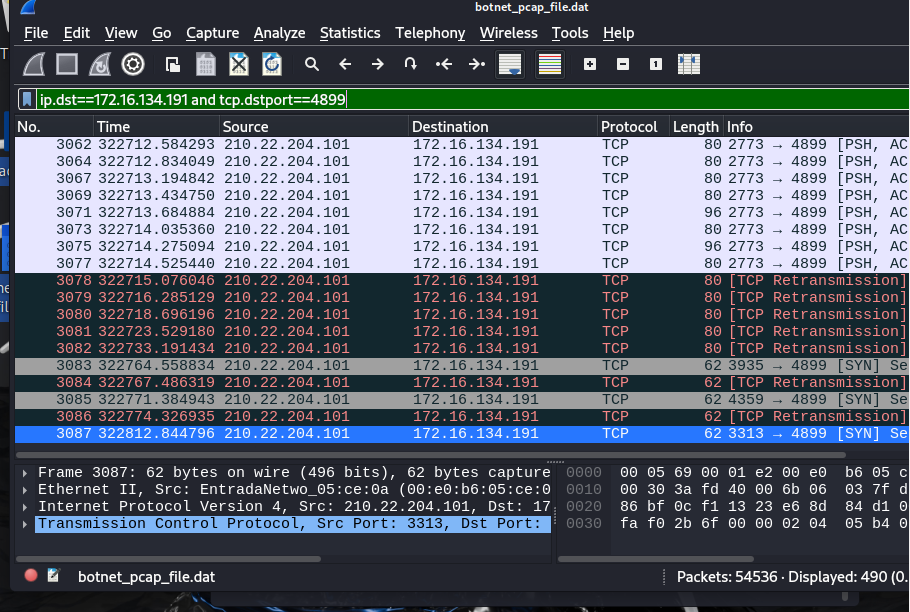
Task: Expand Internet Protocol Version 4 row
Action: (x=26, y=506)
